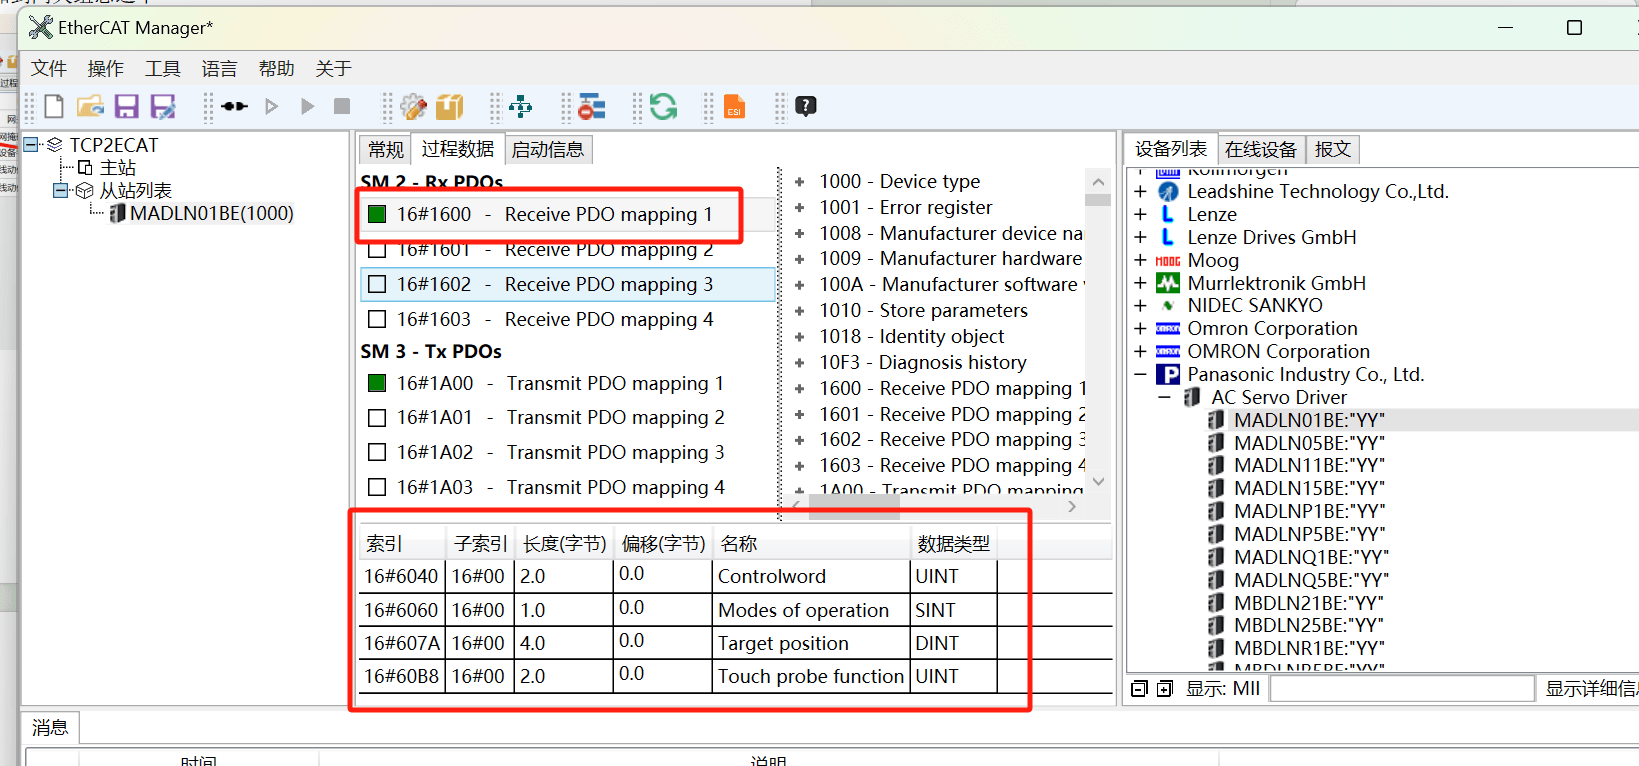Click the 索引 column header

pos(402,544)
